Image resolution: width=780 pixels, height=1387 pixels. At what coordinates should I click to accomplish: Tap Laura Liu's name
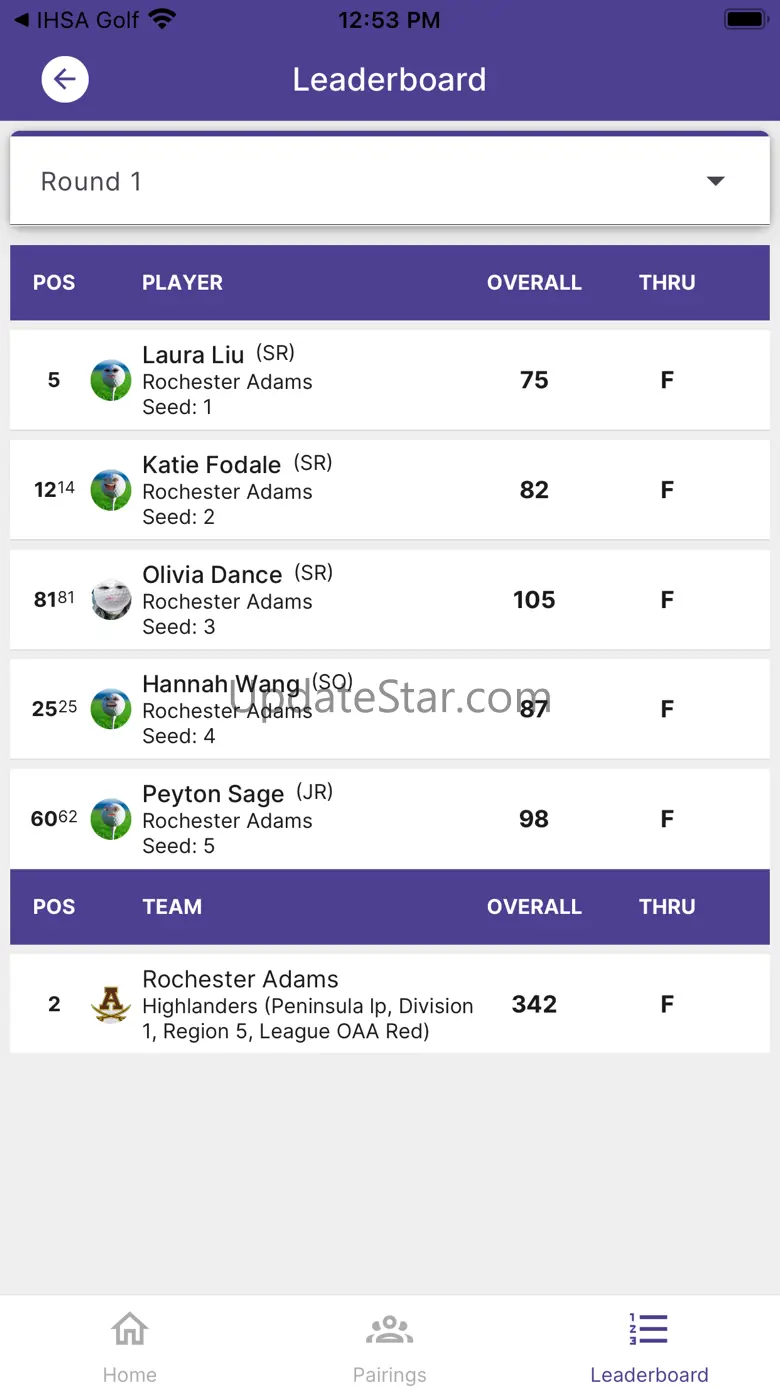coord(193,355)
